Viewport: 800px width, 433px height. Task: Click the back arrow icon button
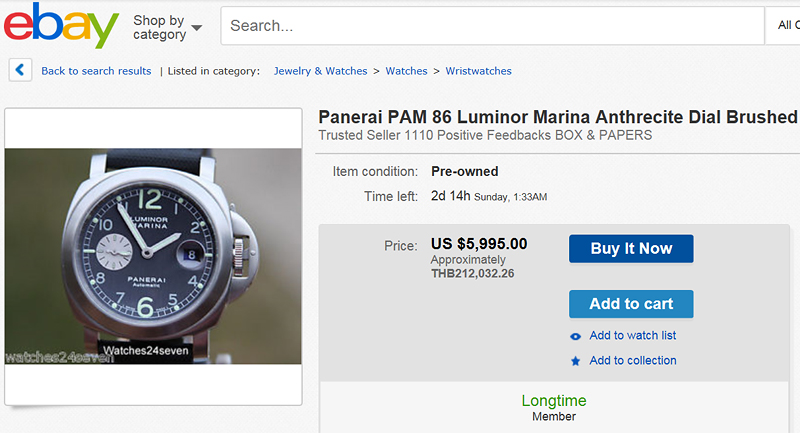coord(20,70)
